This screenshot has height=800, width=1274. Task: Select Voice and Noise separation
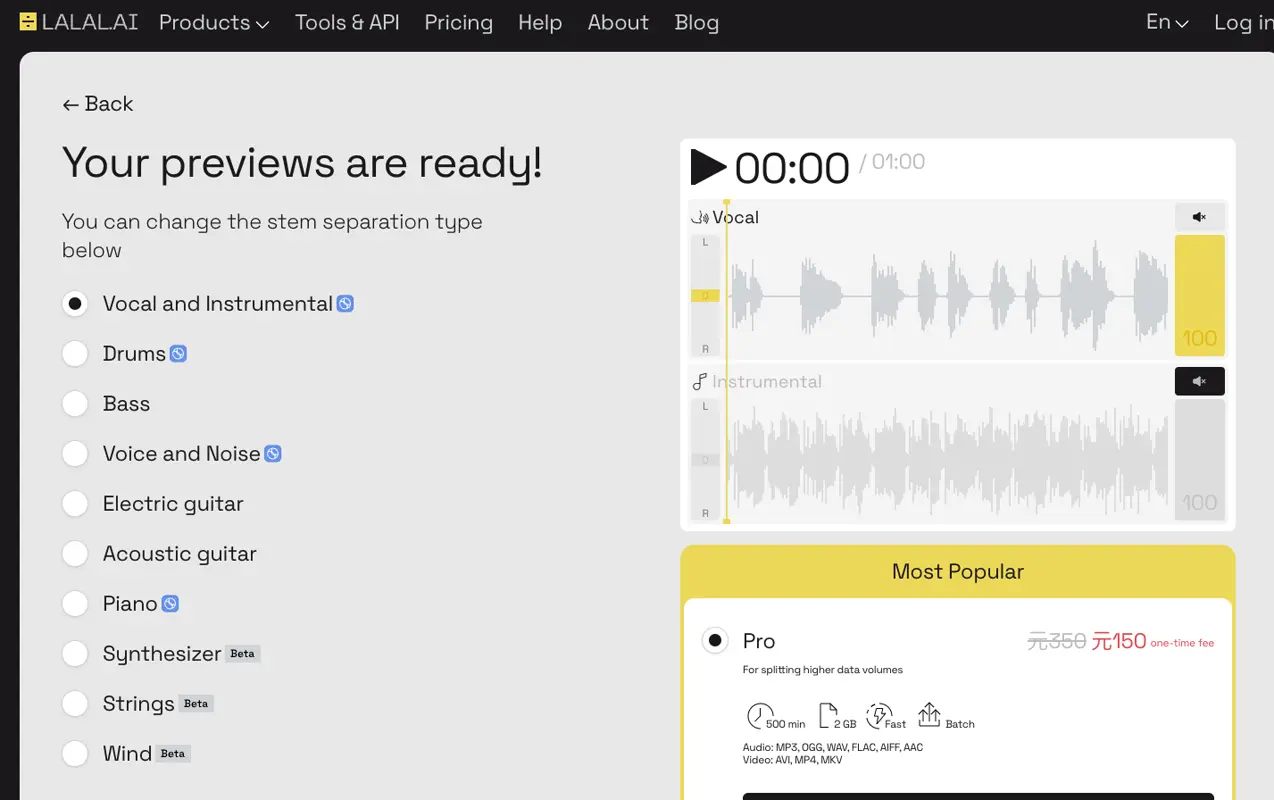coord(75,453)
